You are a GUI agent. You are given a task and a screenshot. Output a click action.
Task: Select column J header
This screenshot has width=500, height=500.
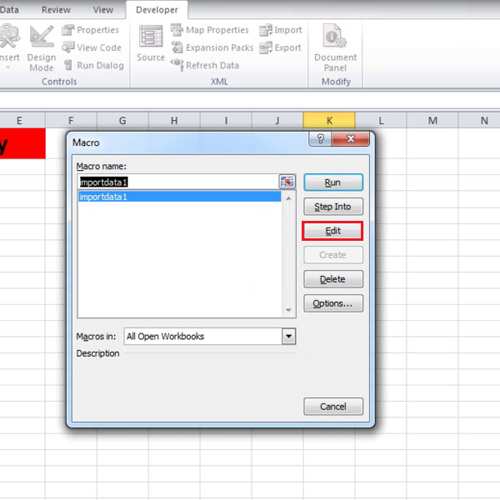(x=277, y=120)
